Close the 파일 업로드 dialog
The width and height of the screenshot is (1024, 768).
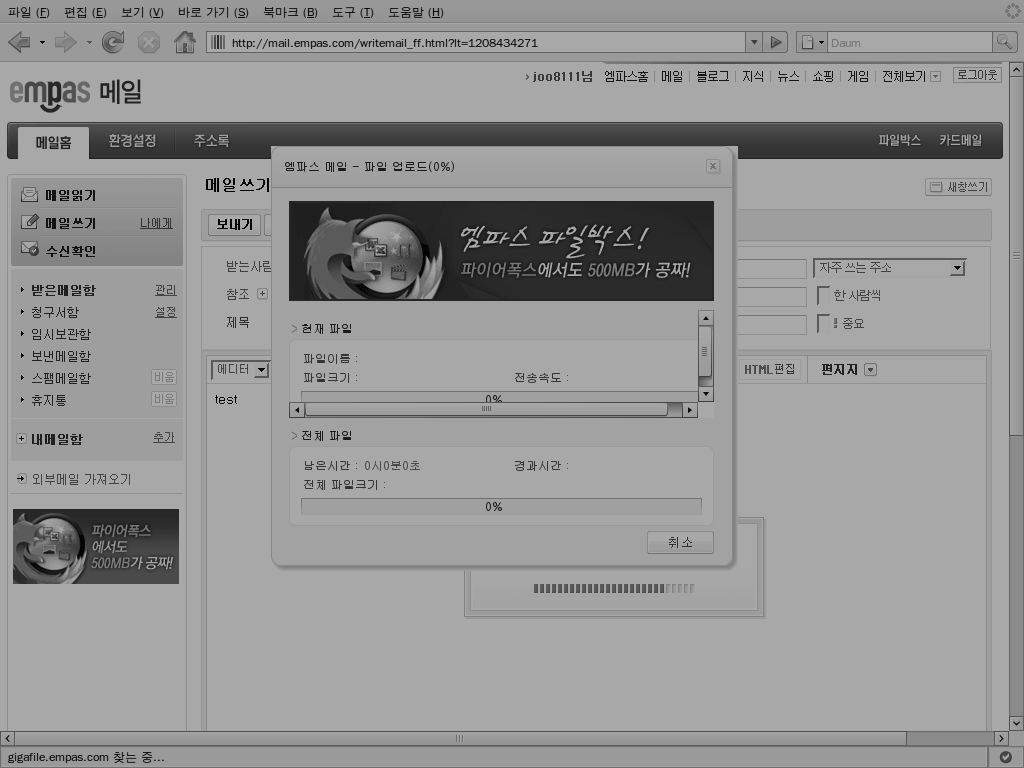(712, 166)
